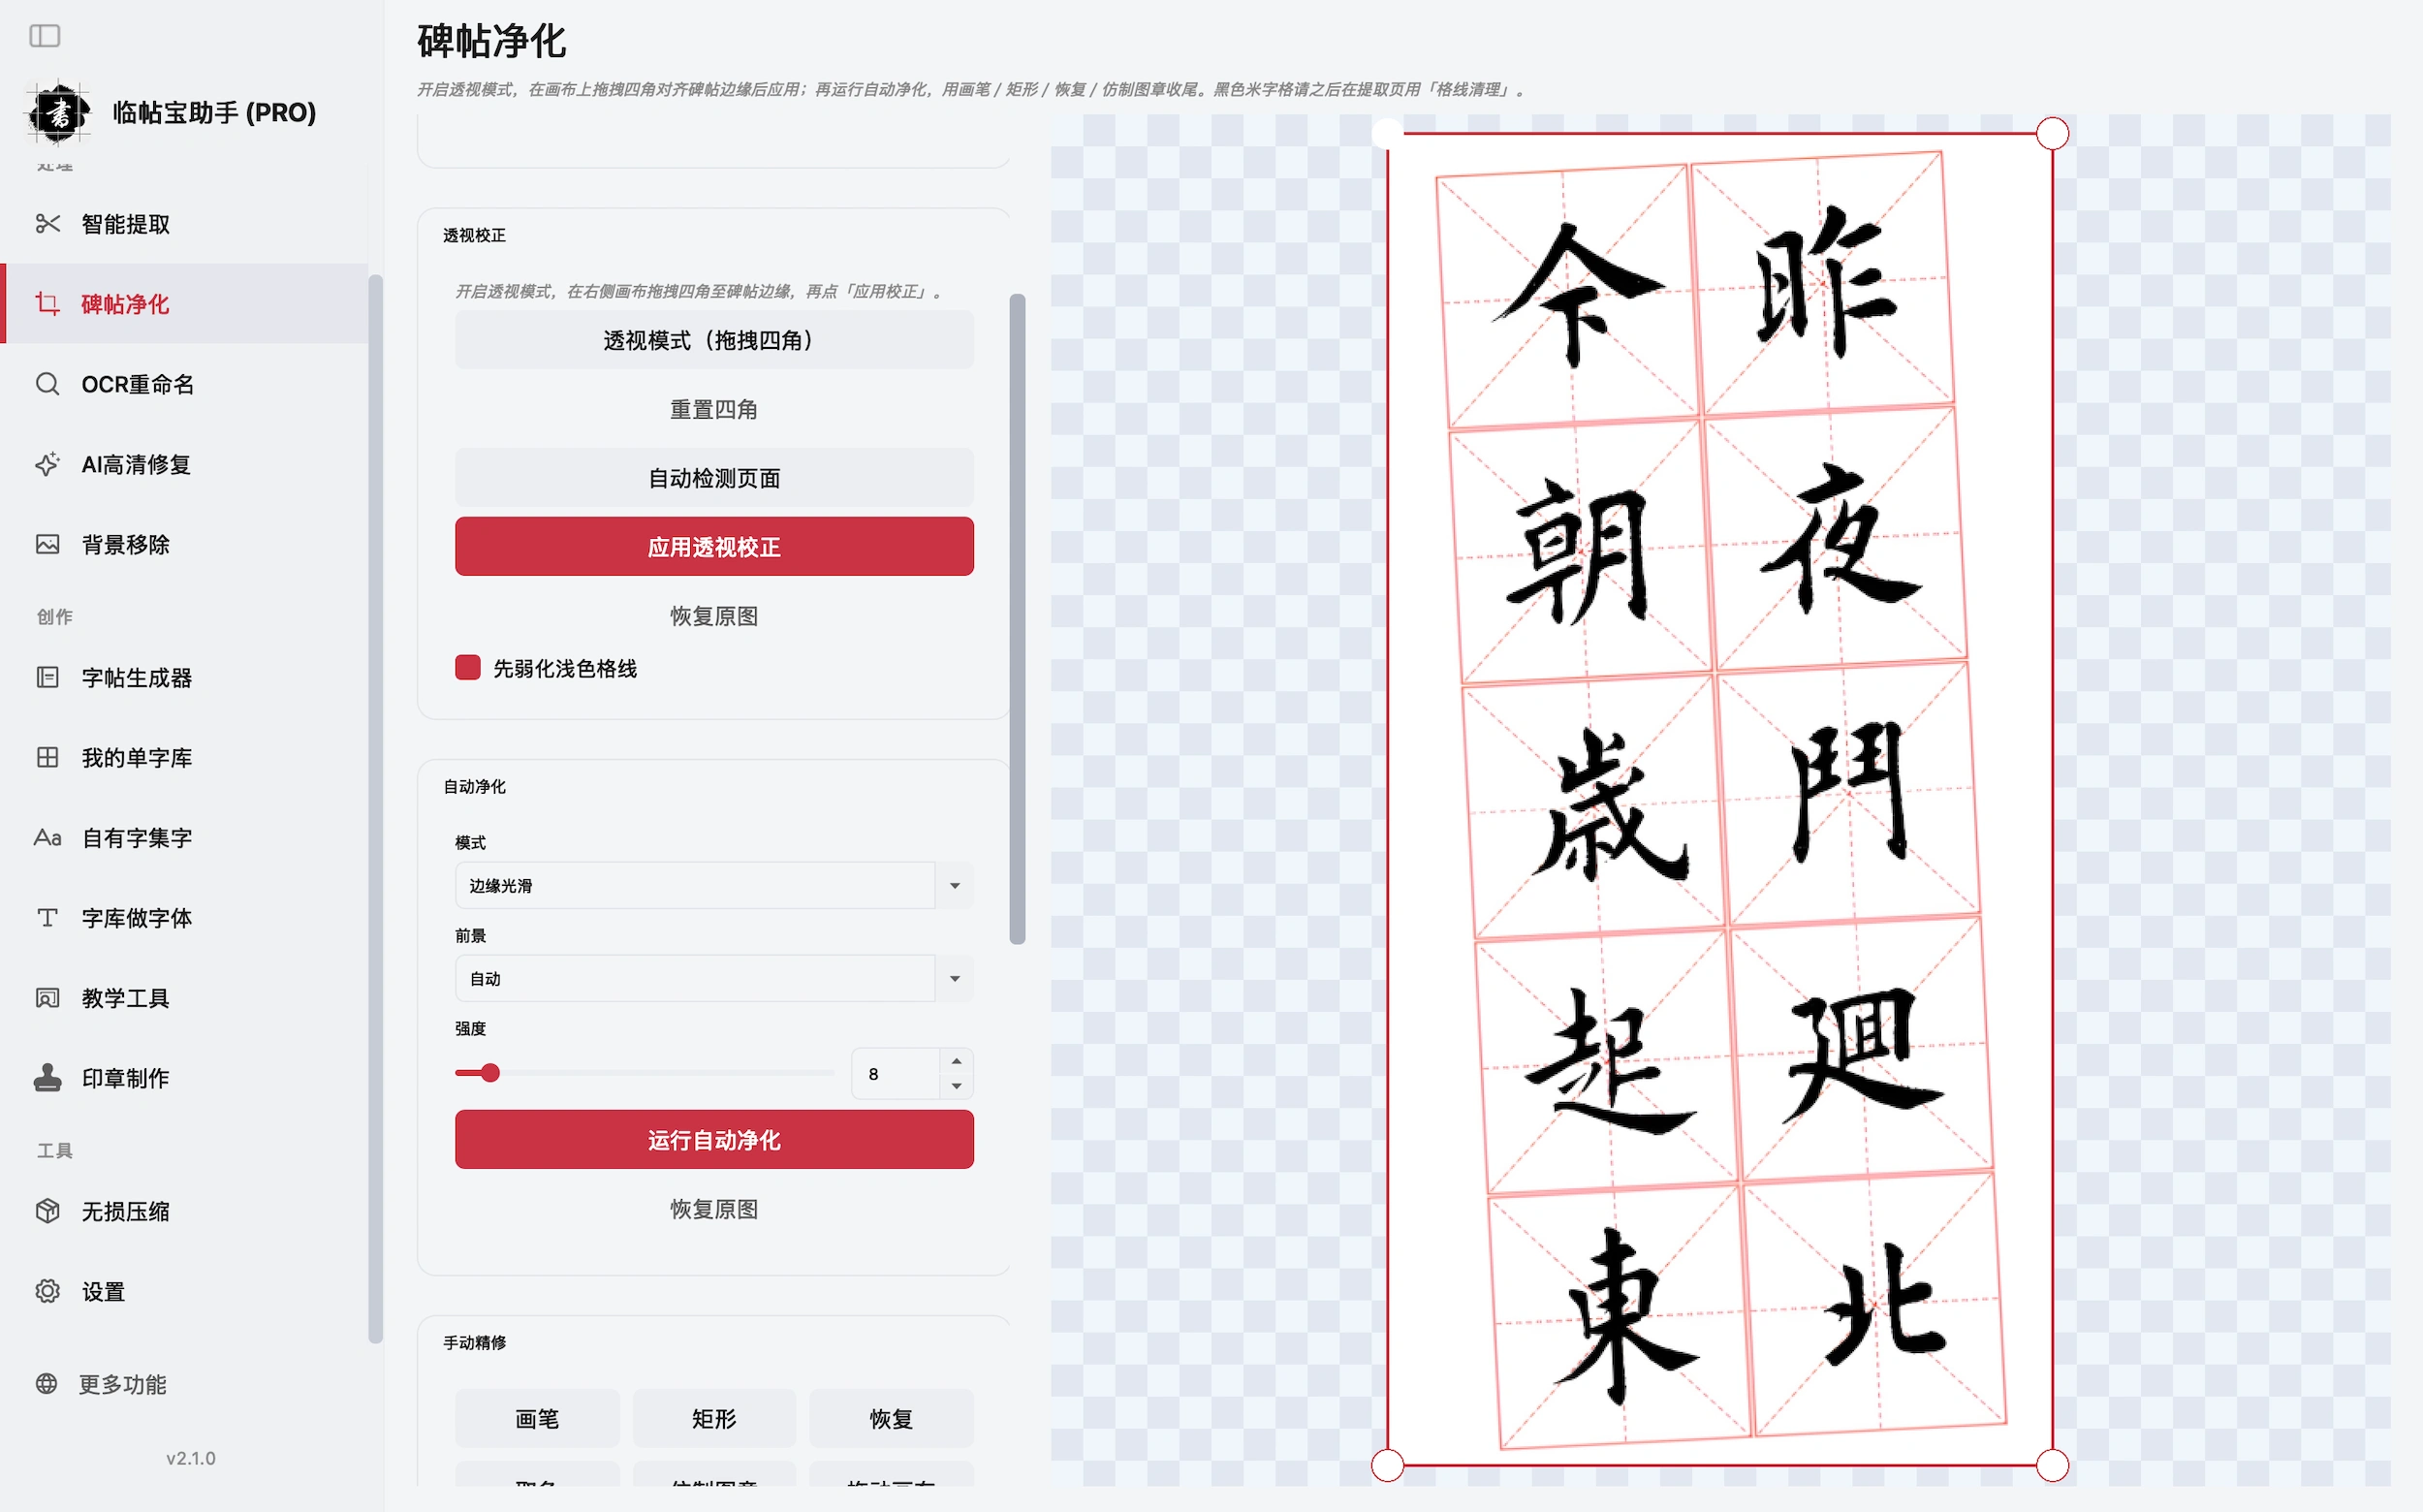Open the 模式 dropdown showing 边缘光滑
The width and height of the screenshot is (2423, 1512).
(714, 885)
